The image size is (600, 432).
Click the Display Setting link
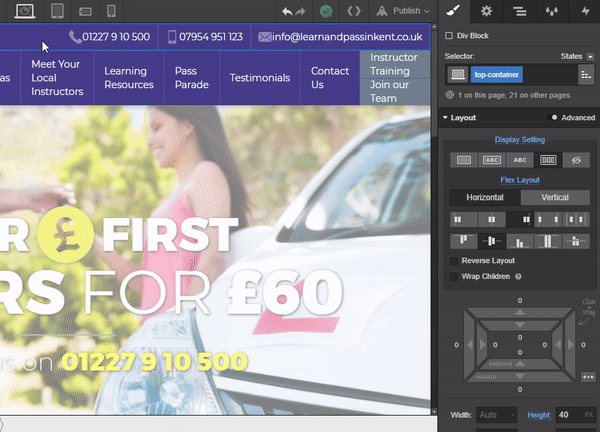520,140
